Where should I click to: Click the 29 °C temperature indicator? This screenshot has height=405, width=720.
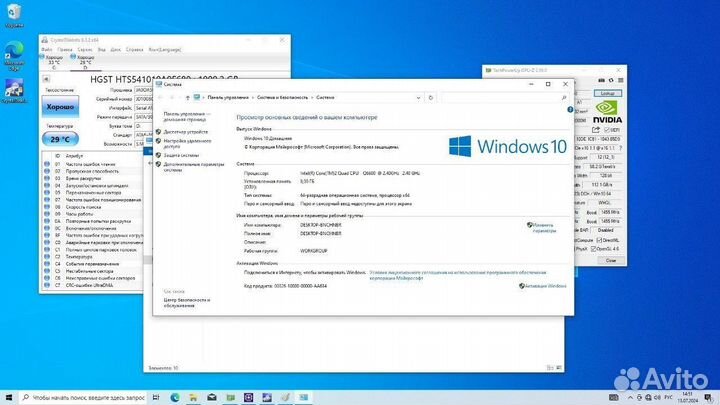pyautogui.click(x=61, y=141)
